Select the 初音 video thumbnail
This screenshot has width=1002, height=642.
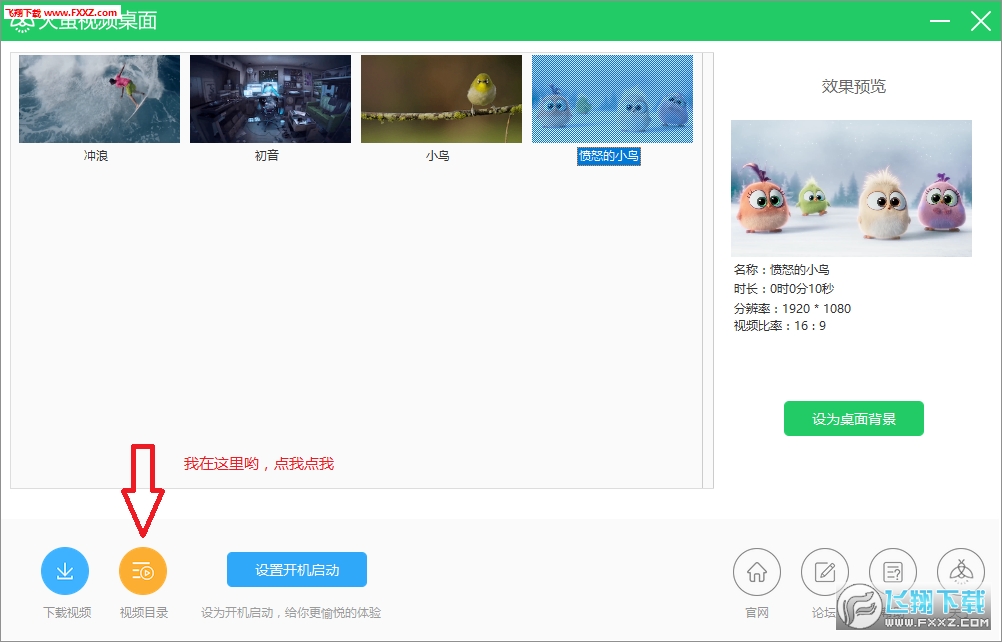tap(270, 99)
